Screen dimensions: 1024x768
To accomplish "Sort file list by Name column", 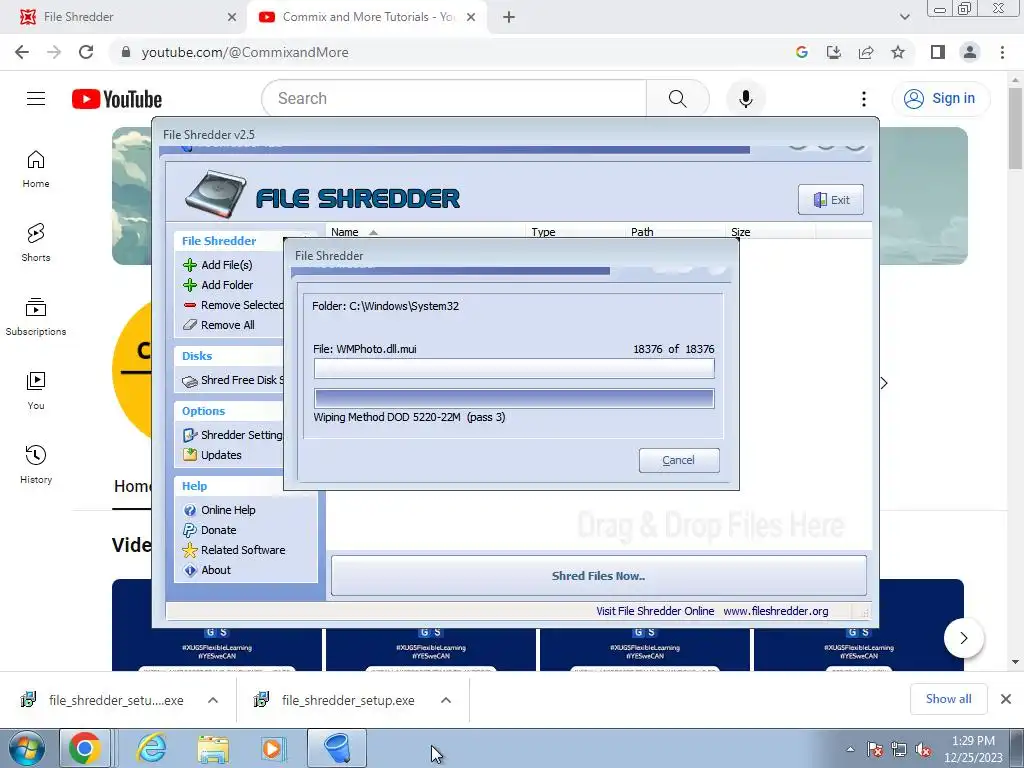I will [425, 232].
